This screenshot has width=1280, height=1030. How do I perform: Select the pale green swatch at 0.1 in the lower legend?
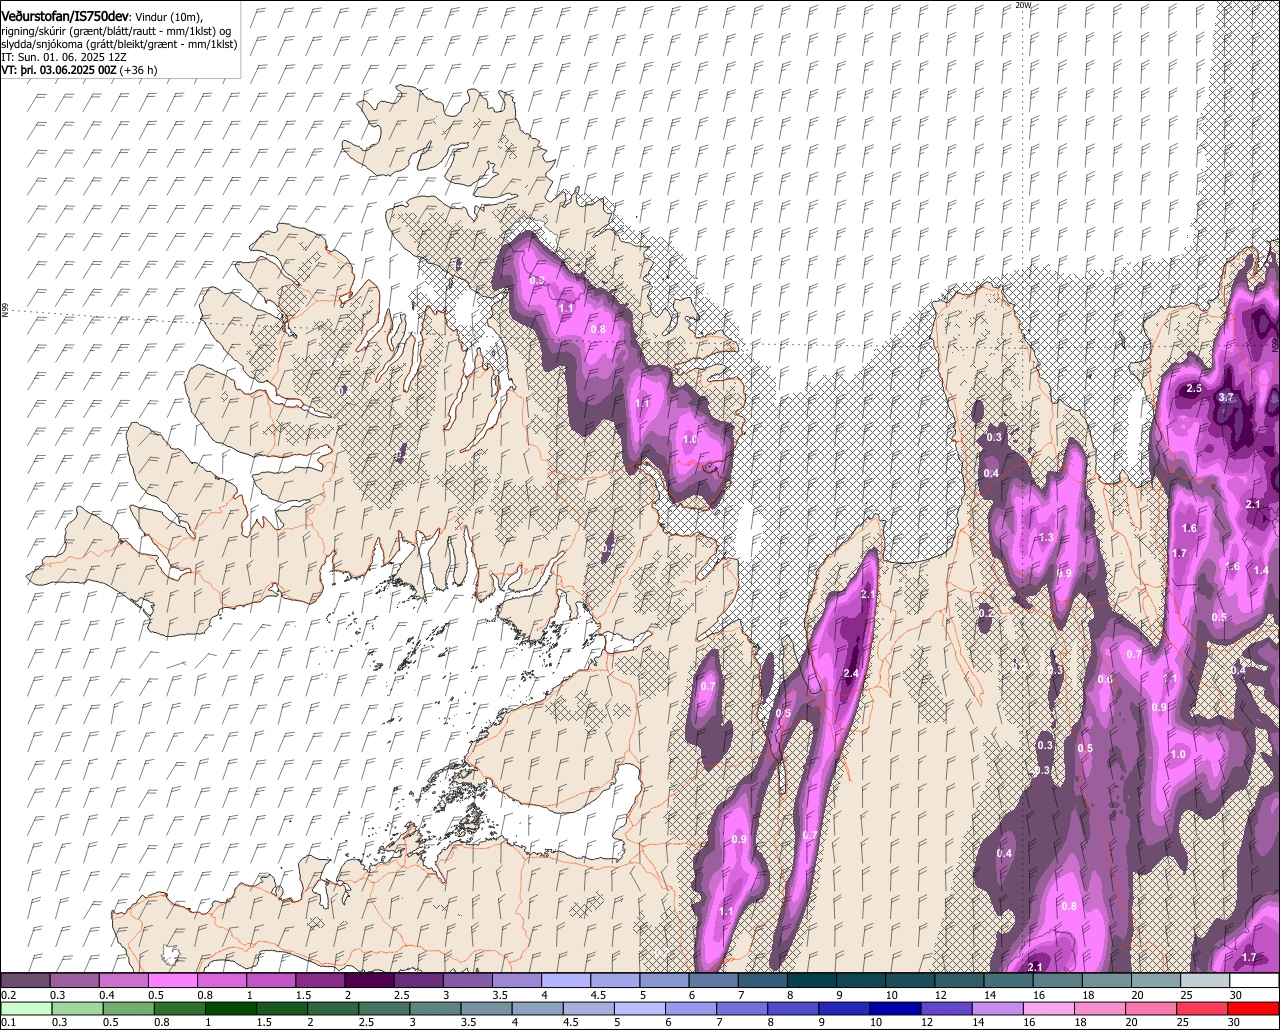(26, 1007)
